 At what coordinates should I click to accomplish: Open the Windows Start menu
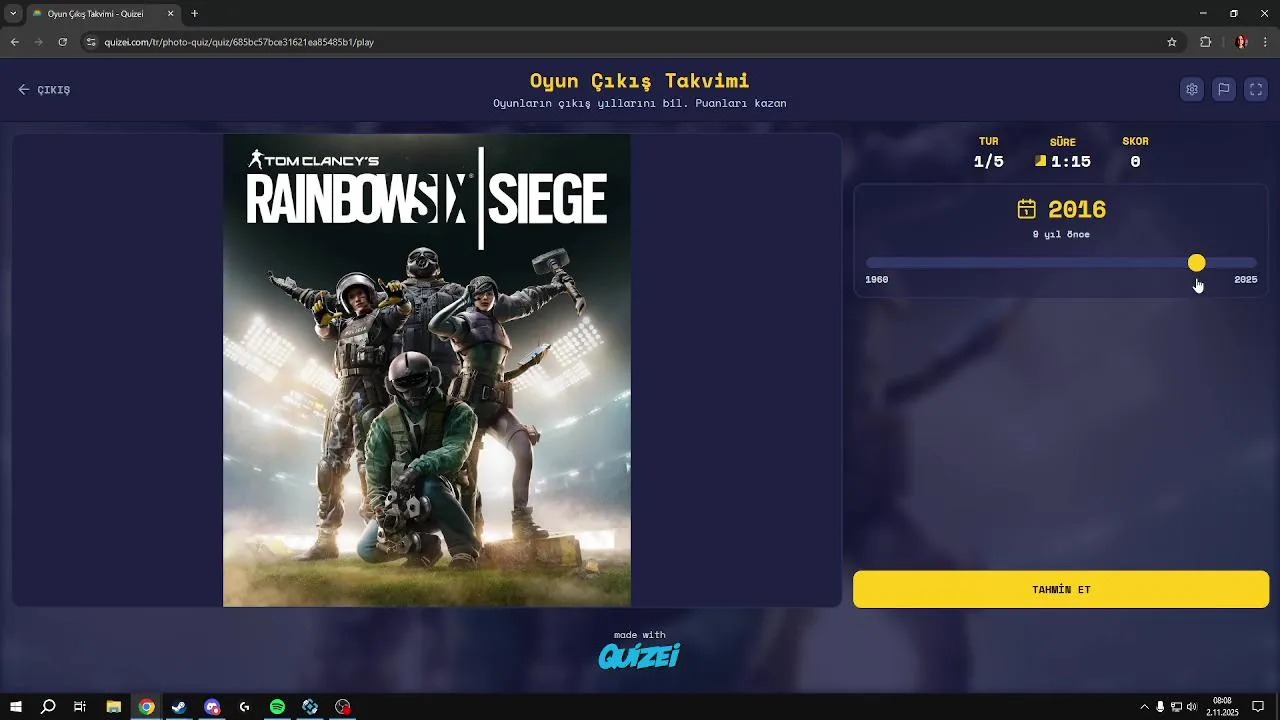pyautogui.click(x=16, y=707)
